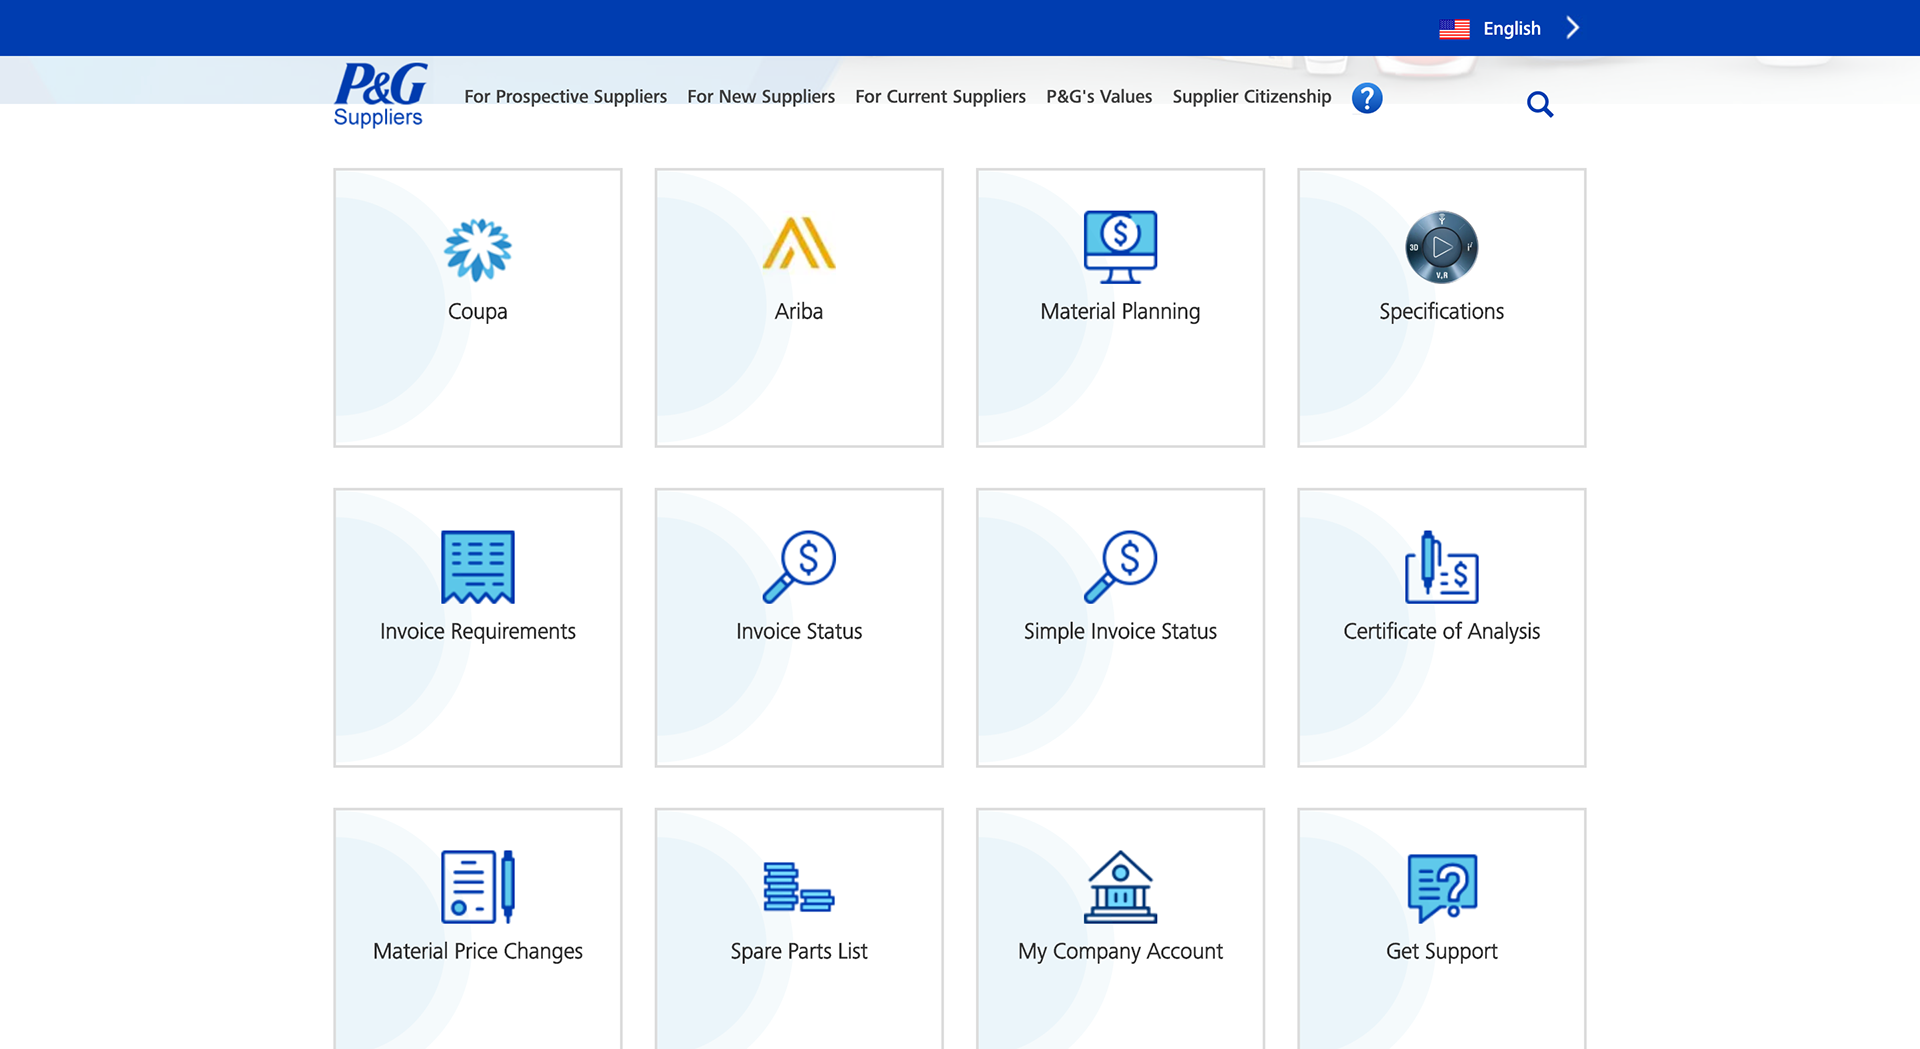Click the P&G Suppliers logo
This screenshot has height=1049, width=1920.
pyautogui.click(x=380, y=95)
